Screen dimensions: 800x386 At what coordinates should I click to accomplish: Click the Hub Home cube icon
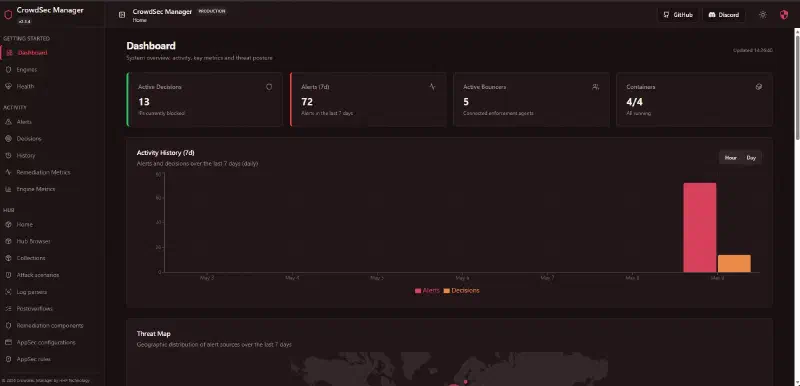(8, 224)
